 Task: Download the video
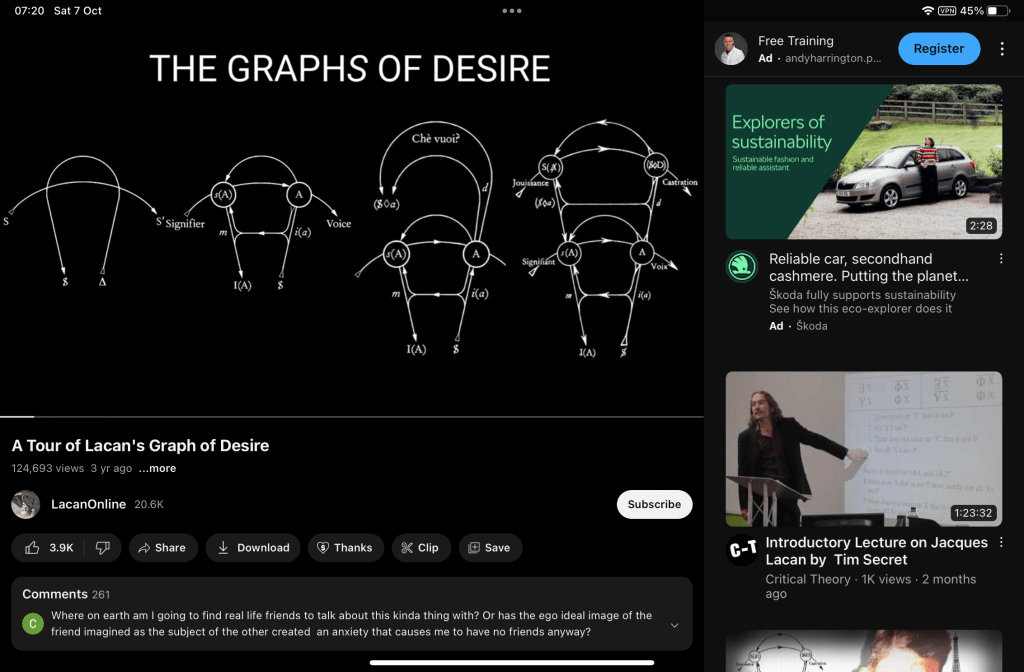(253, 547)
